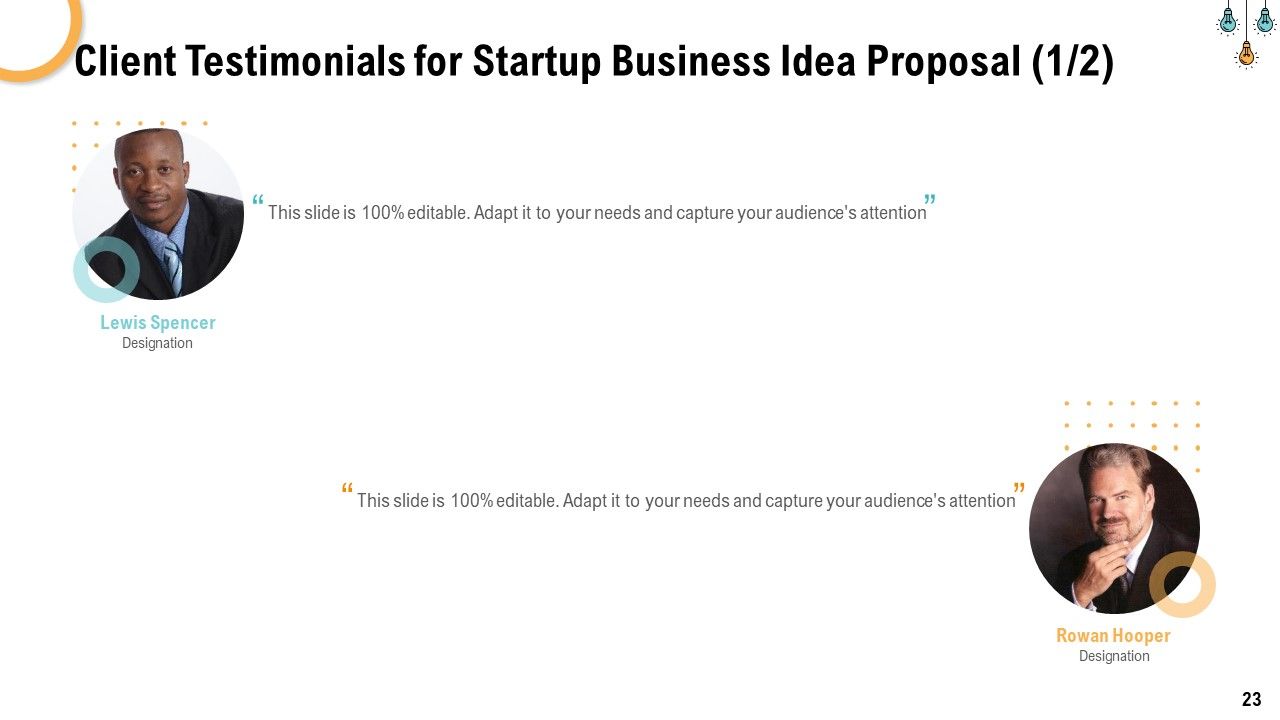This screenshot has height=720, width=1280.
Task: Click the teal ring on Lewis Spencer's photo
Action: point(106,269)
